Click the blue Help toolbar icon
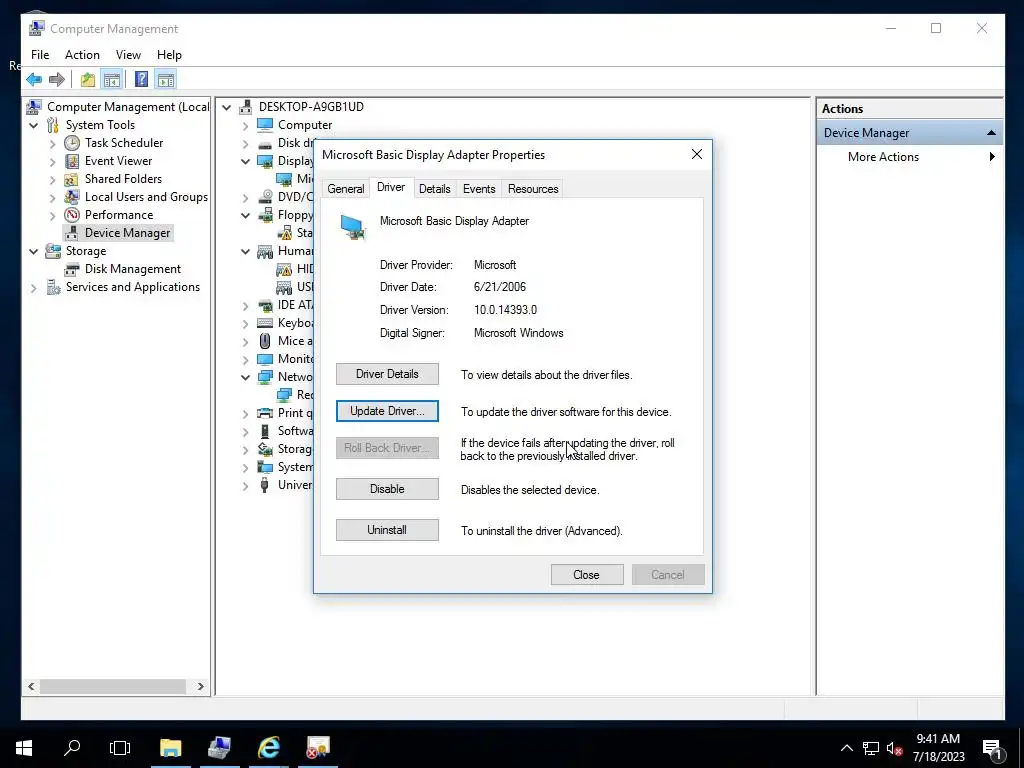Image resolution: width=1024 pixels, height=768 pixels. (141, 80)
